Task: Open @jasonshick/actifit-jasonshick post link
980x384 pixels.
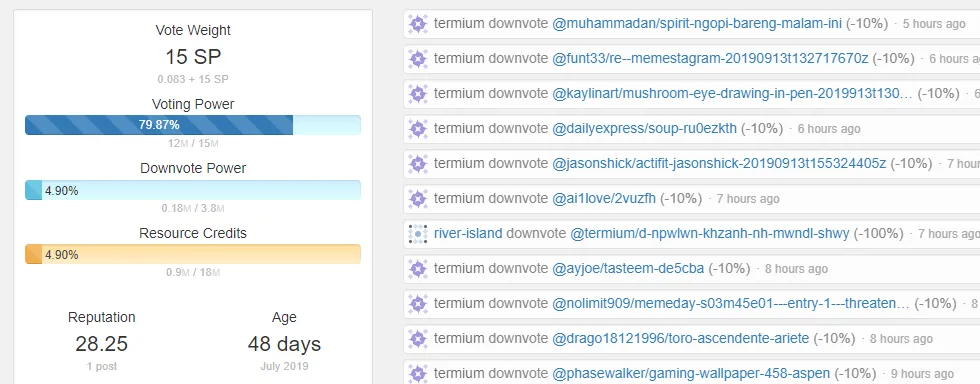Action: 719,164
